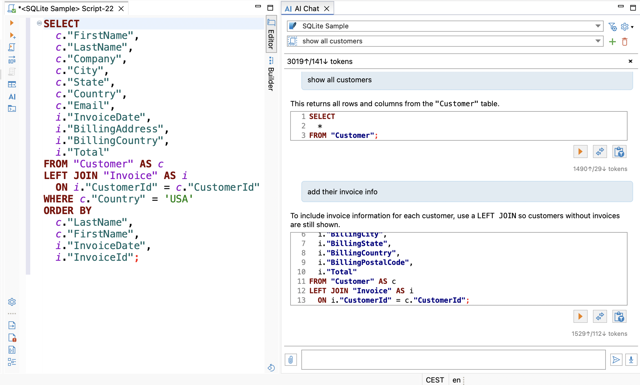The height and width of the screenshot is (385, 640).
Task: Start voice input with microphone icon
Action: (x=631, y=360)
